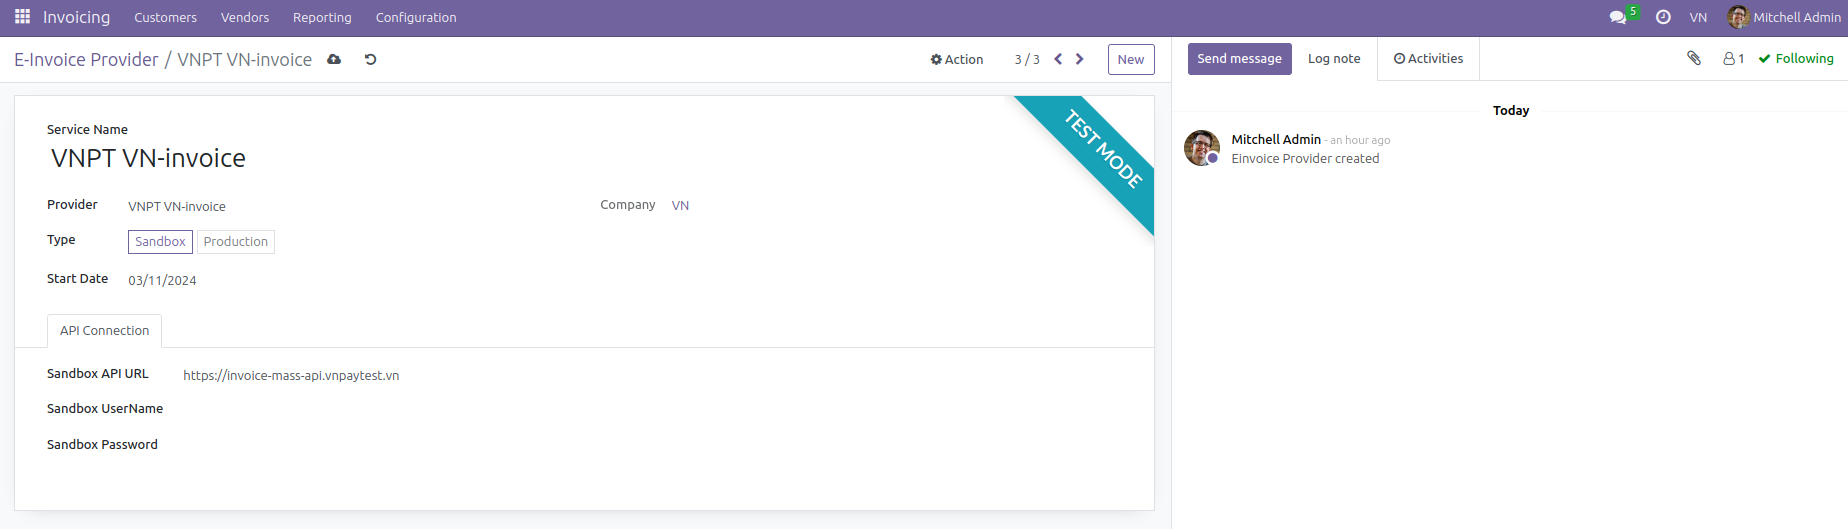Open Mitchell Admin user menu
Image resolution: width=1848 pixels, height=529 pixels.
click(x=1784, y=17)
